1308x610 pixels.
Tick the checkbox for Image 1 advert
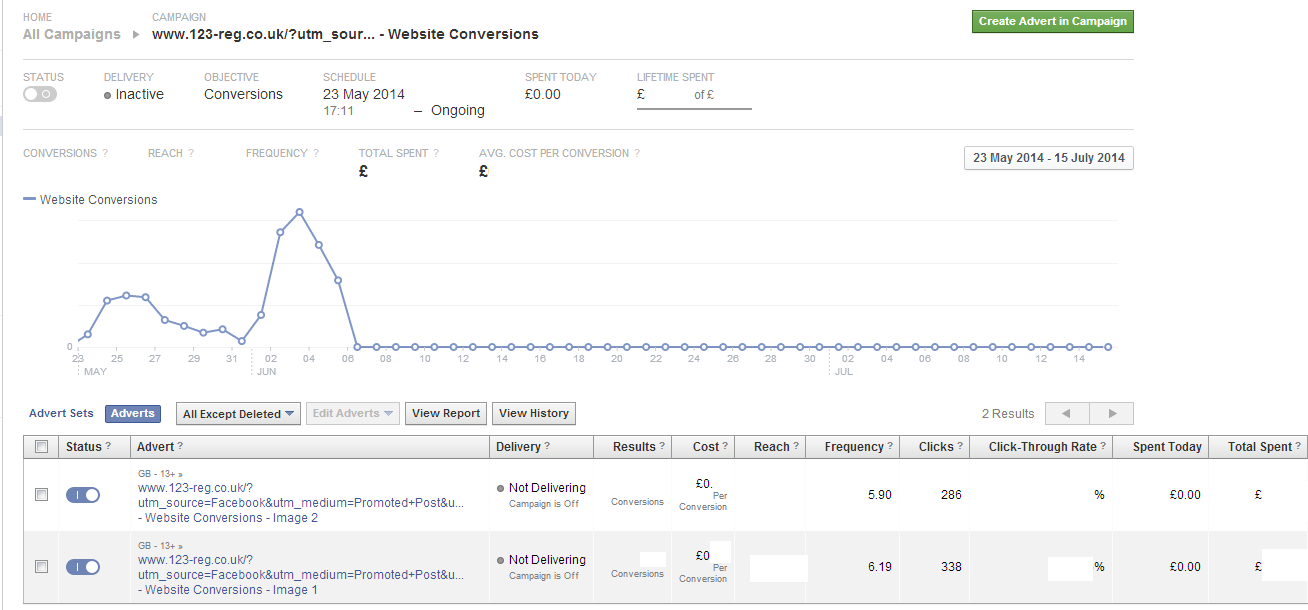click(41, 567)
